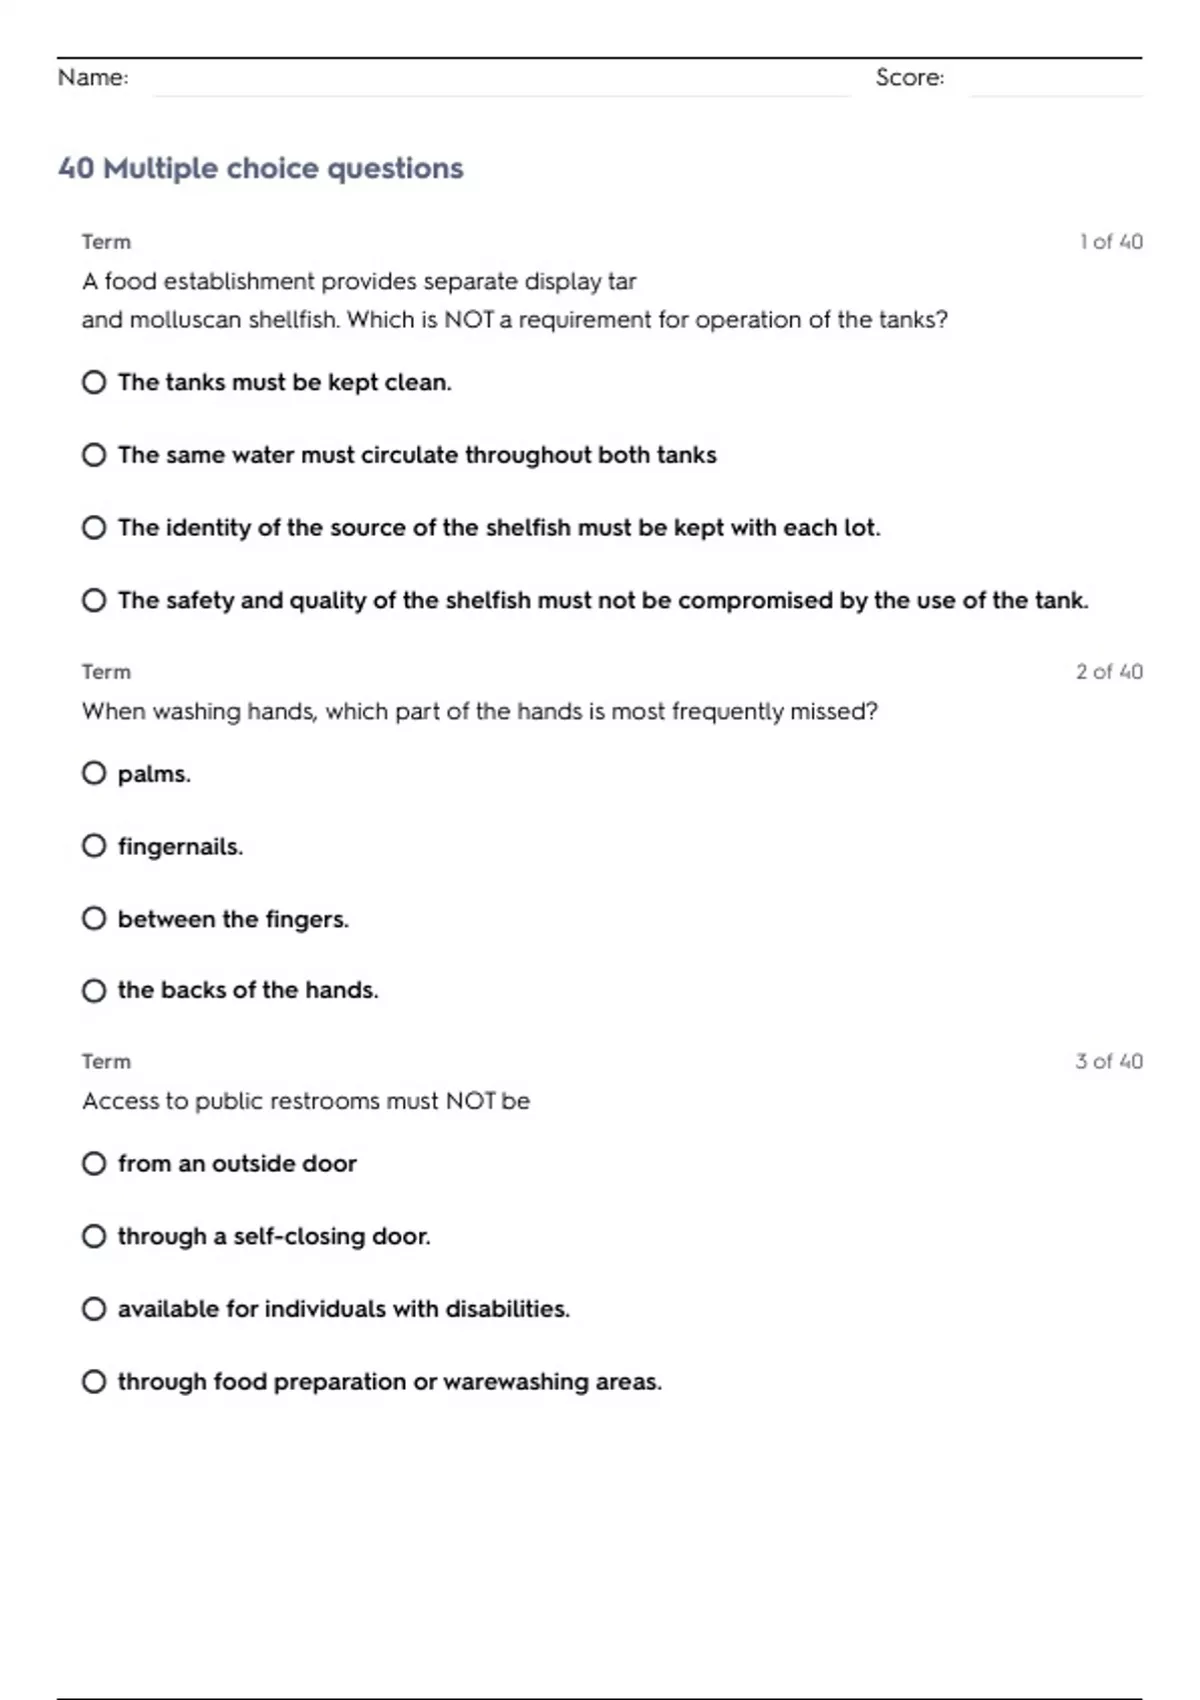Screen dimensions: 1200x1700
Task: Click the '2 of 40' question counter
Action: (x=1109, y=672)
